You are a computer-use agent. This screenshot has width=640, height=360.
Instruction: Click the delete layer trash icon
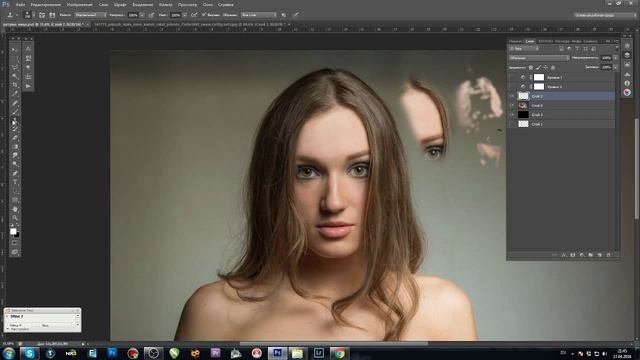coord(608,255)
